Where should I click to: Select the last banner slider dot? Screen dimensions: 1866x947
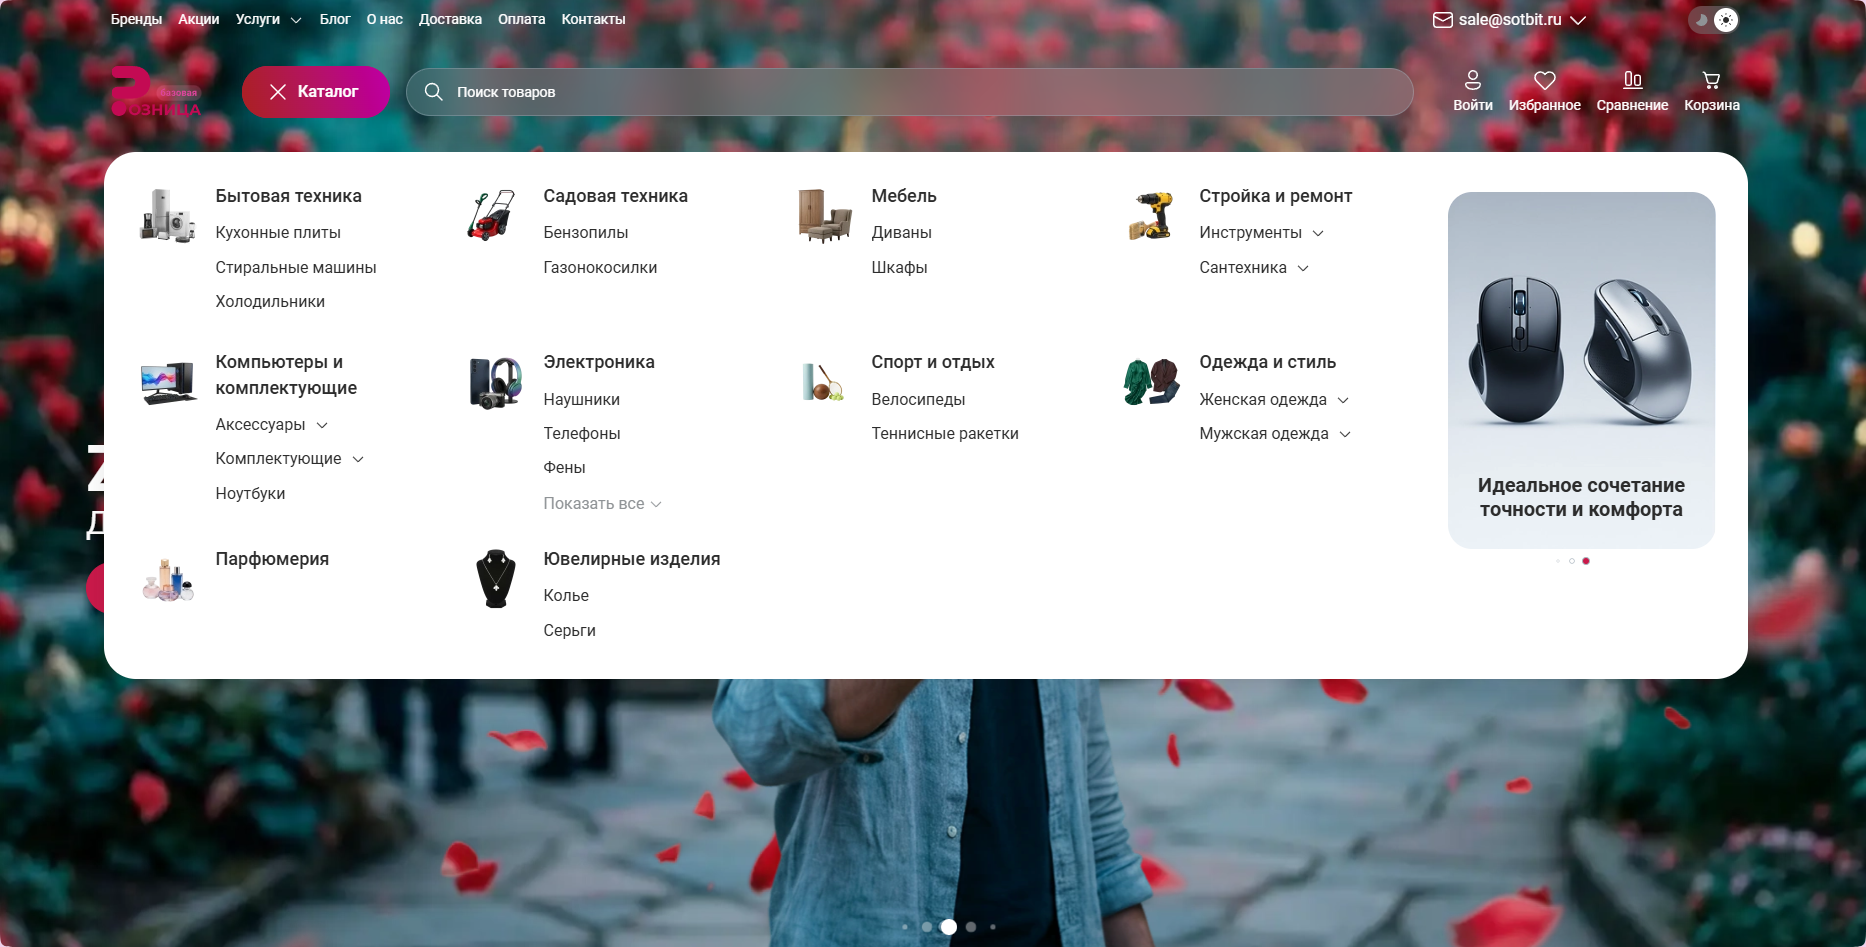[992, 927]
